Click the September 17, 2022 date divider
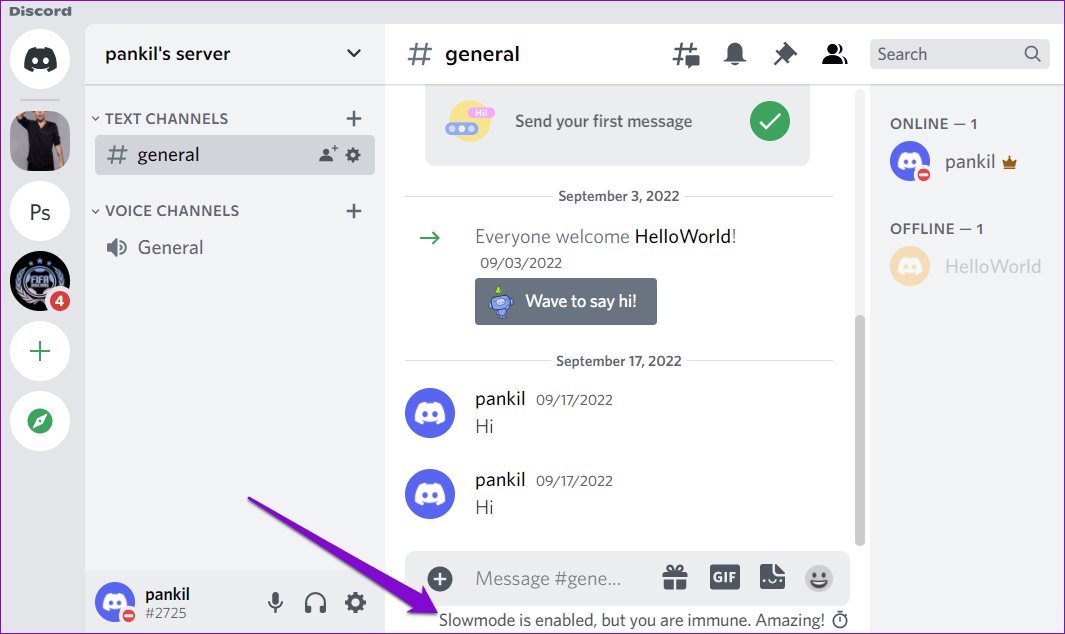Image resolution: width=1065 pixels, height=634 pixels. click(619, 361)
